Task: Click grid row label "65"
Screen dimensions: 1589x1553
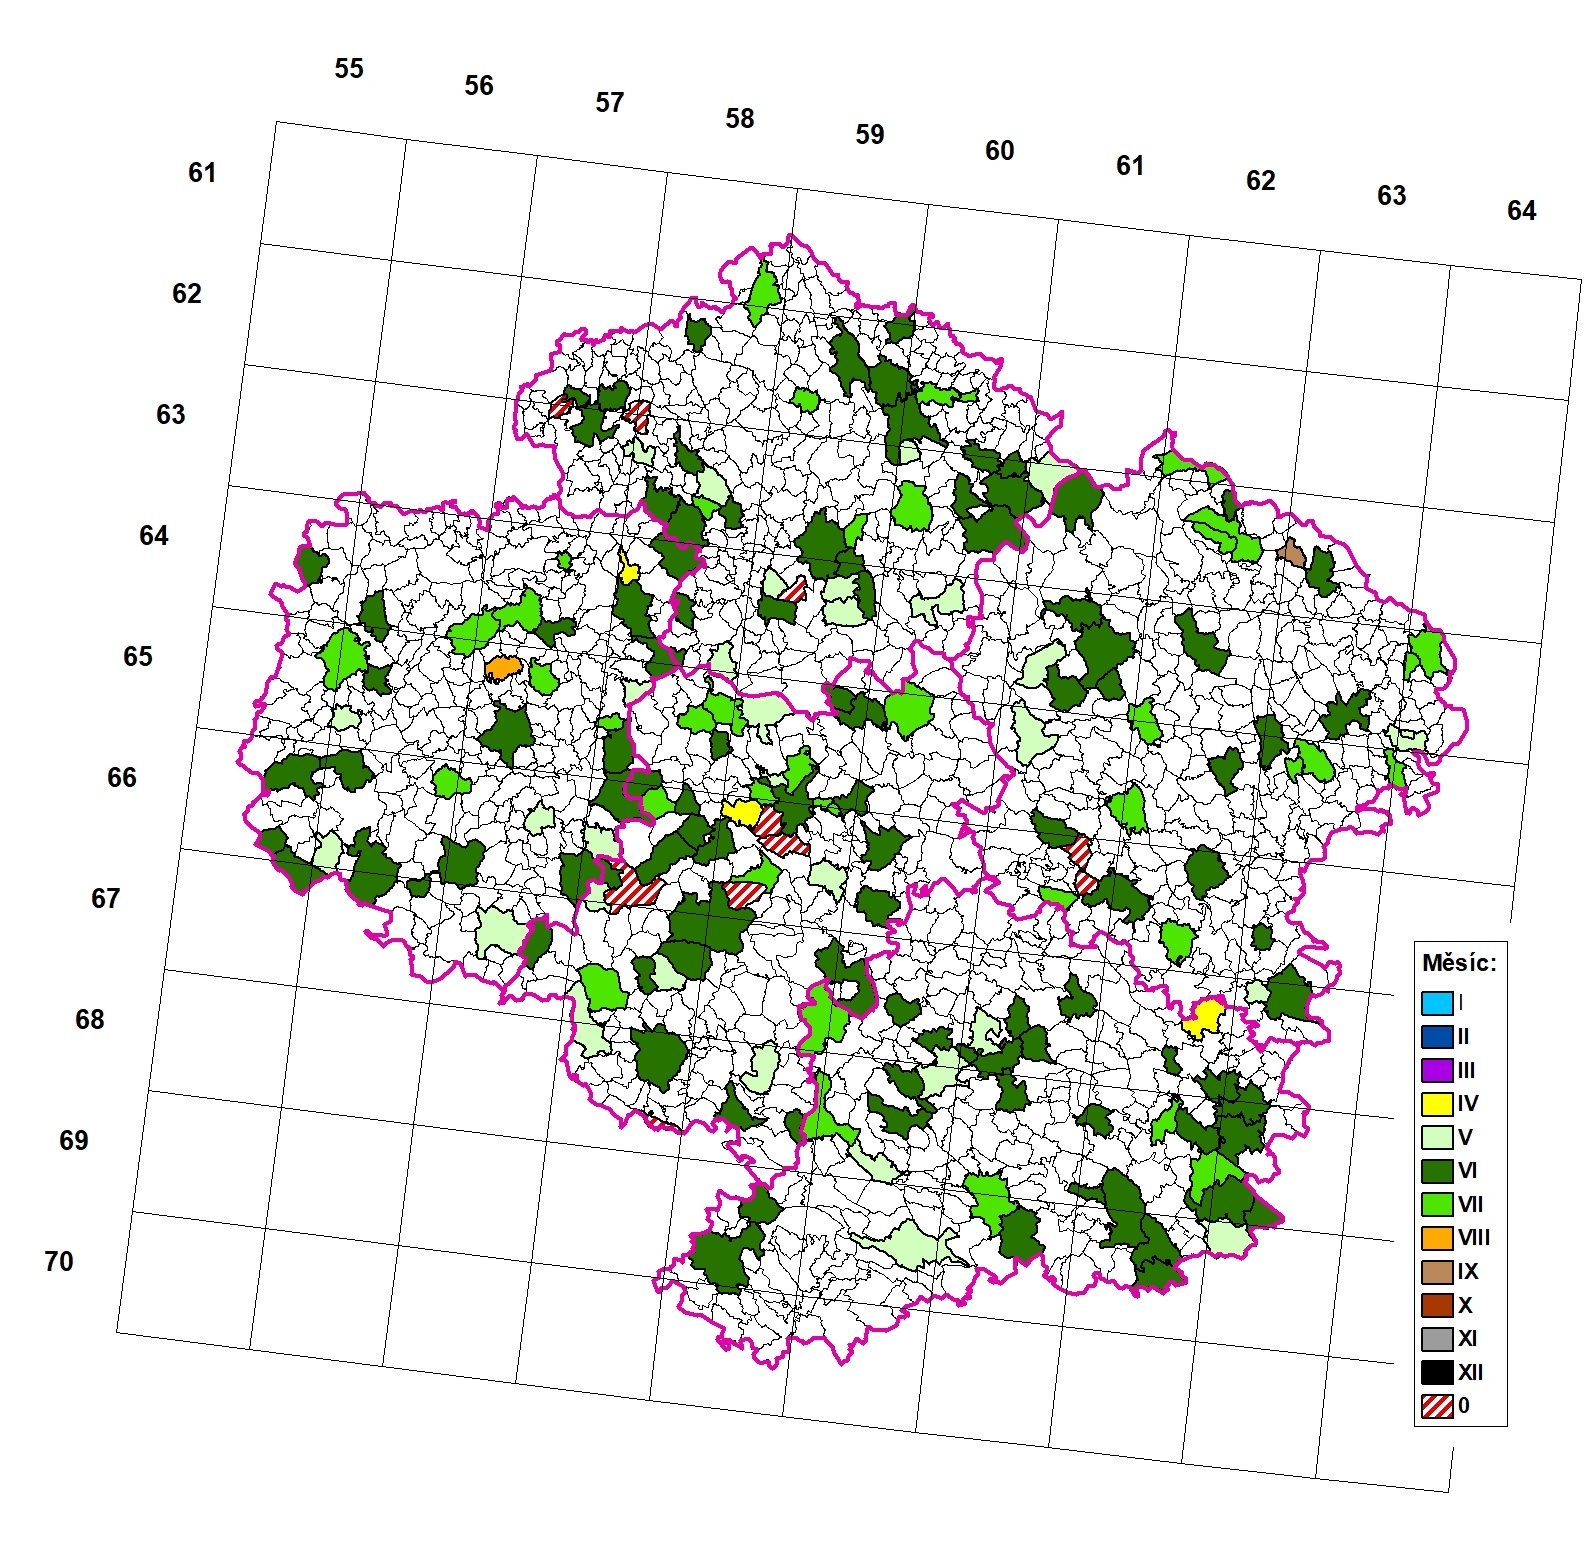Action: (138, 657)
